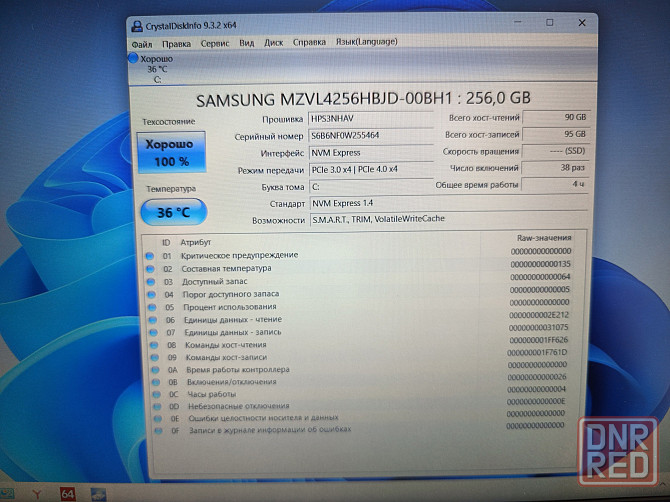The image size is (670, 502).
Task: Click status dot of Небезопасные отключения row
Action: 157,407
